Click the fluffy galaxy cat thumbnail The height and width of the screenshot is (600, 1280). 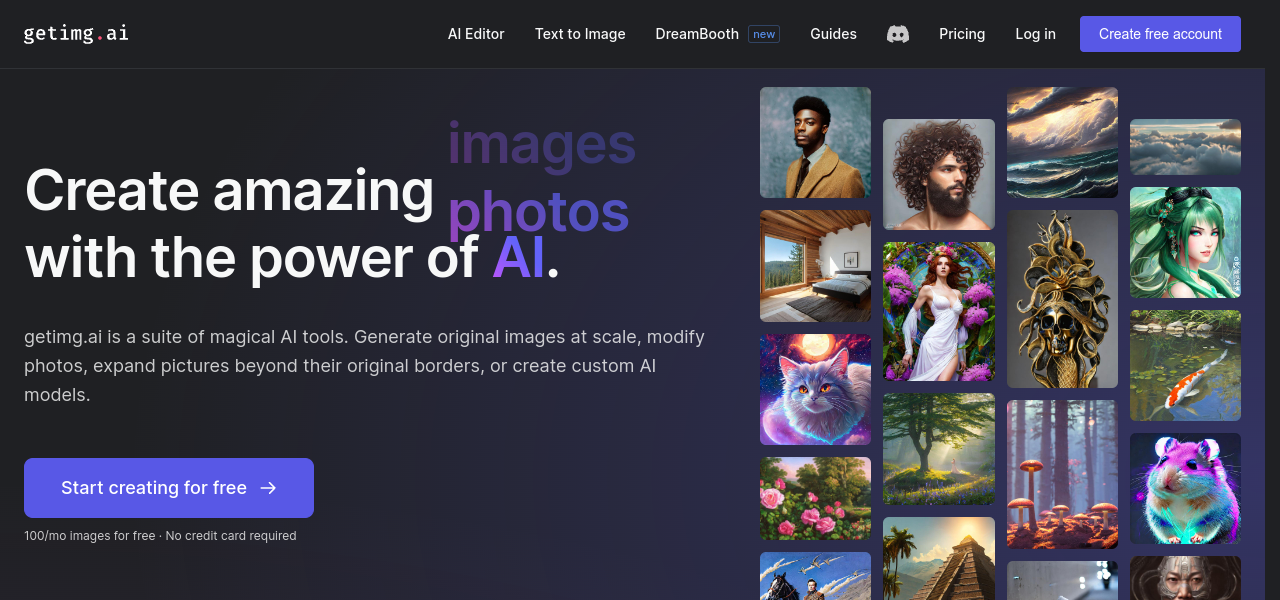pyautogui.click(x=815, y=389)
